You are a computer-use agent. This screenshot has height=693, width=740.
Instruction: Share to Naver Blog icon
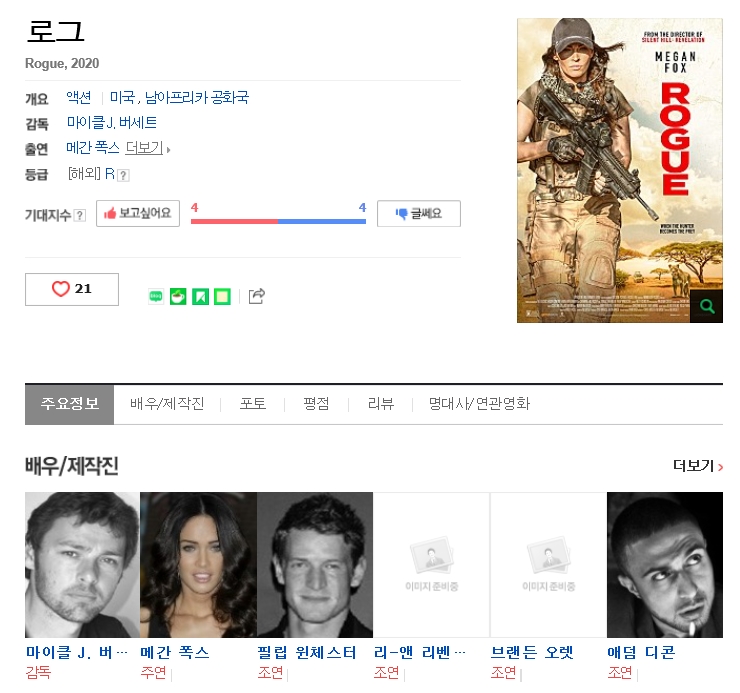point(156,296)
